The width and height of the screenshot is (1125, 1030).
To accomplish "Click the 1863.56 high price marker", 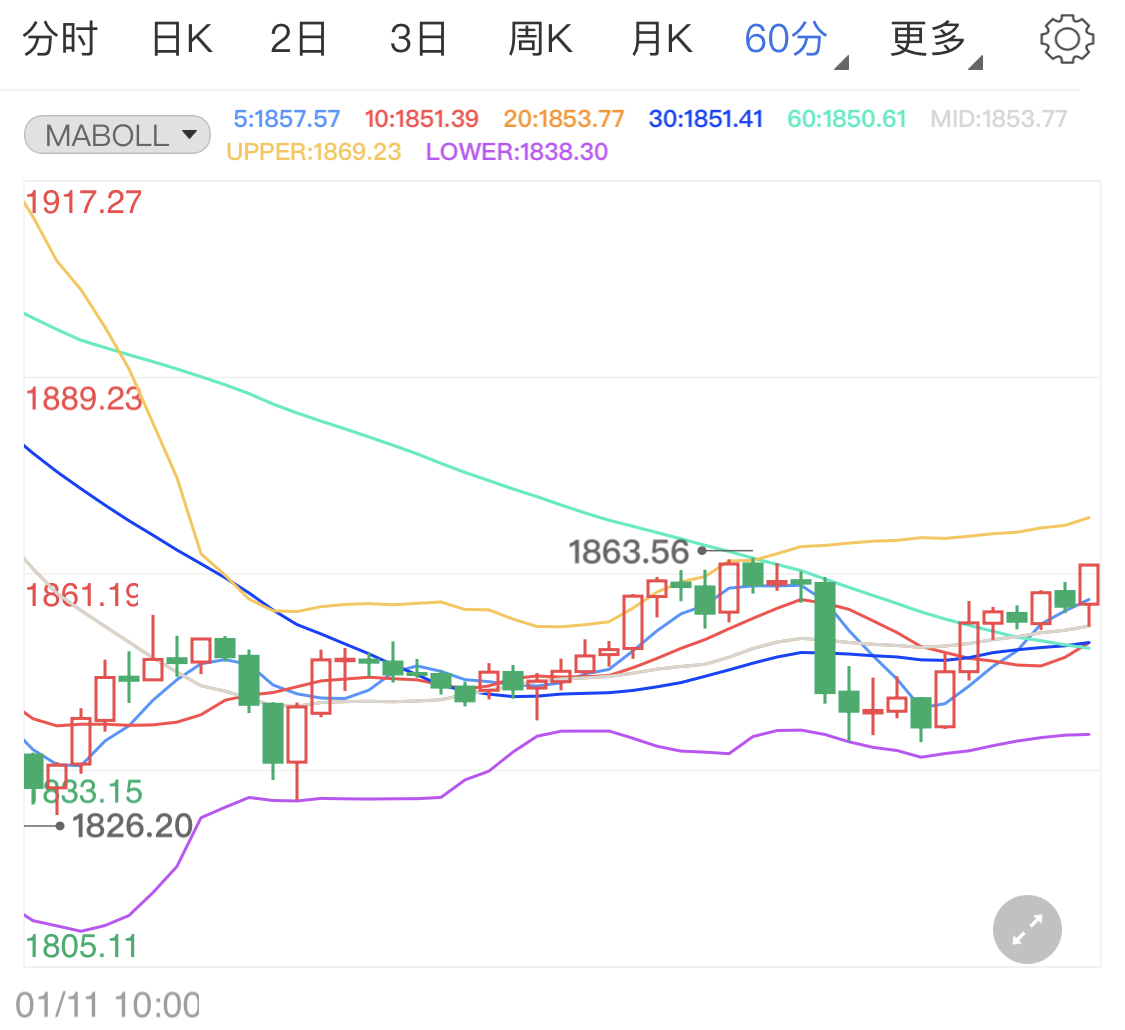I will point(629,552).
